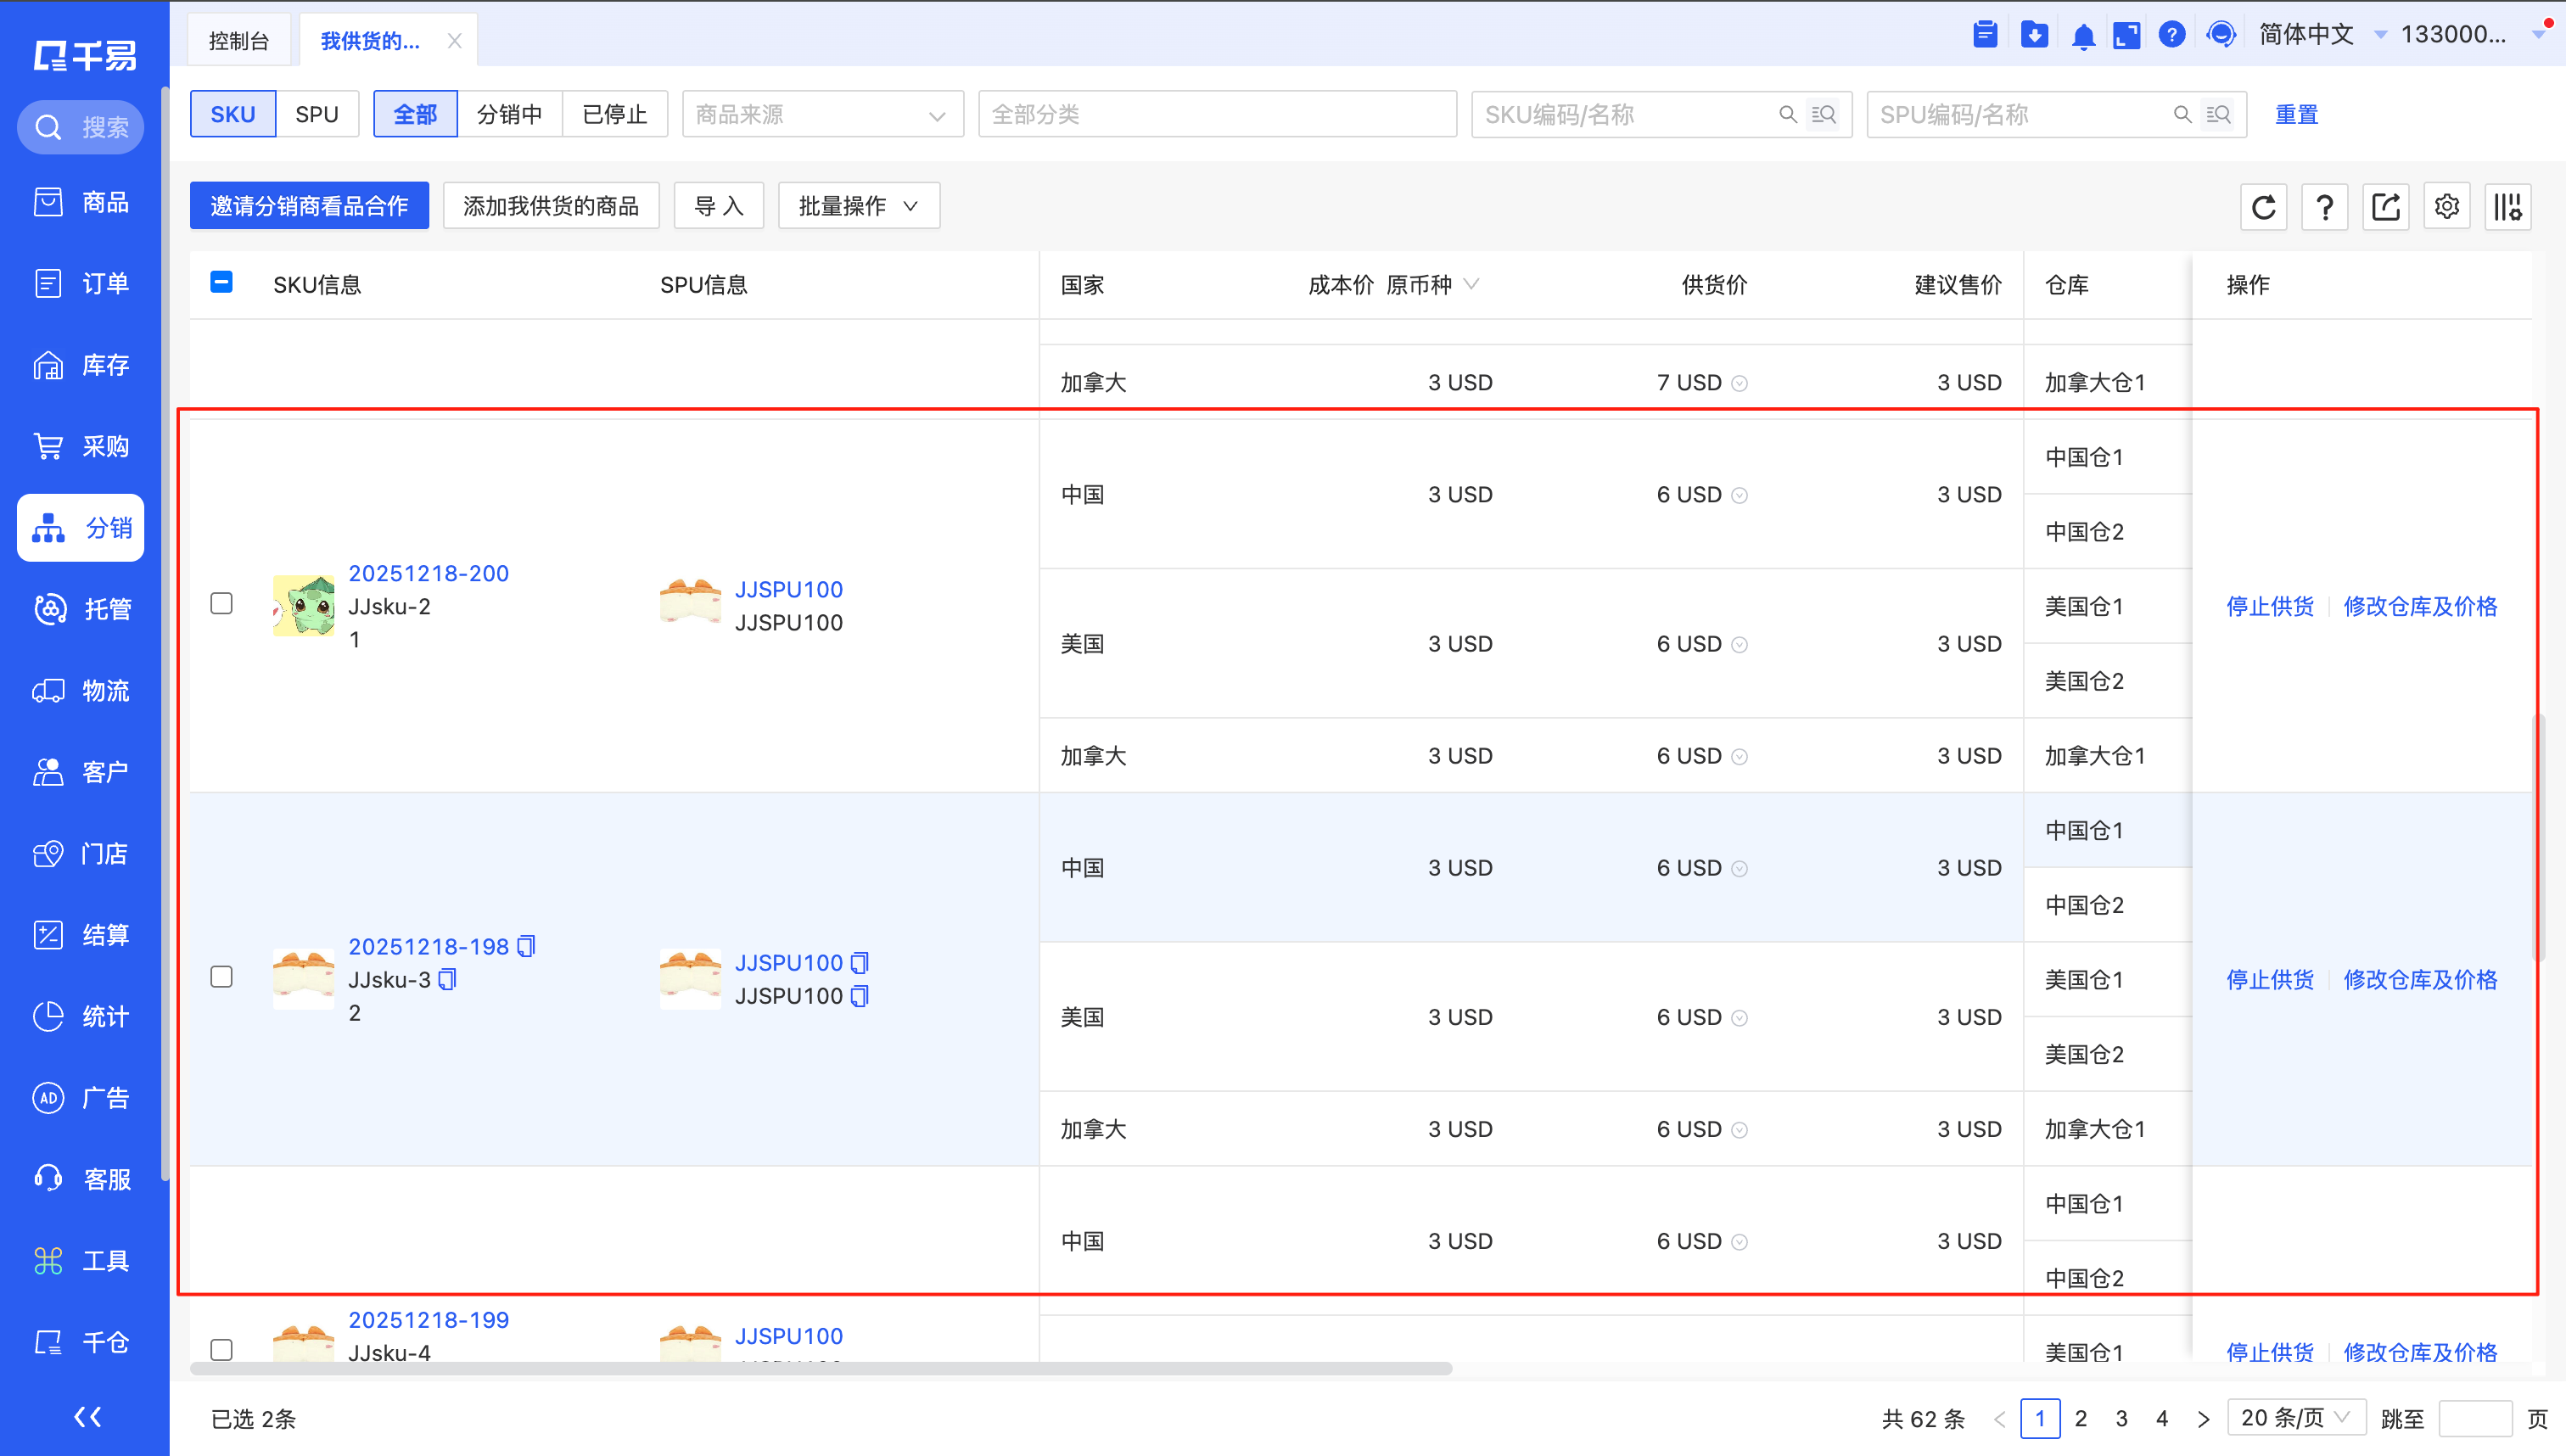Viewport: 2566px width, 1456px height.
Task: Collapse the sidebar with double-arrow icon
Action: 88,1416
